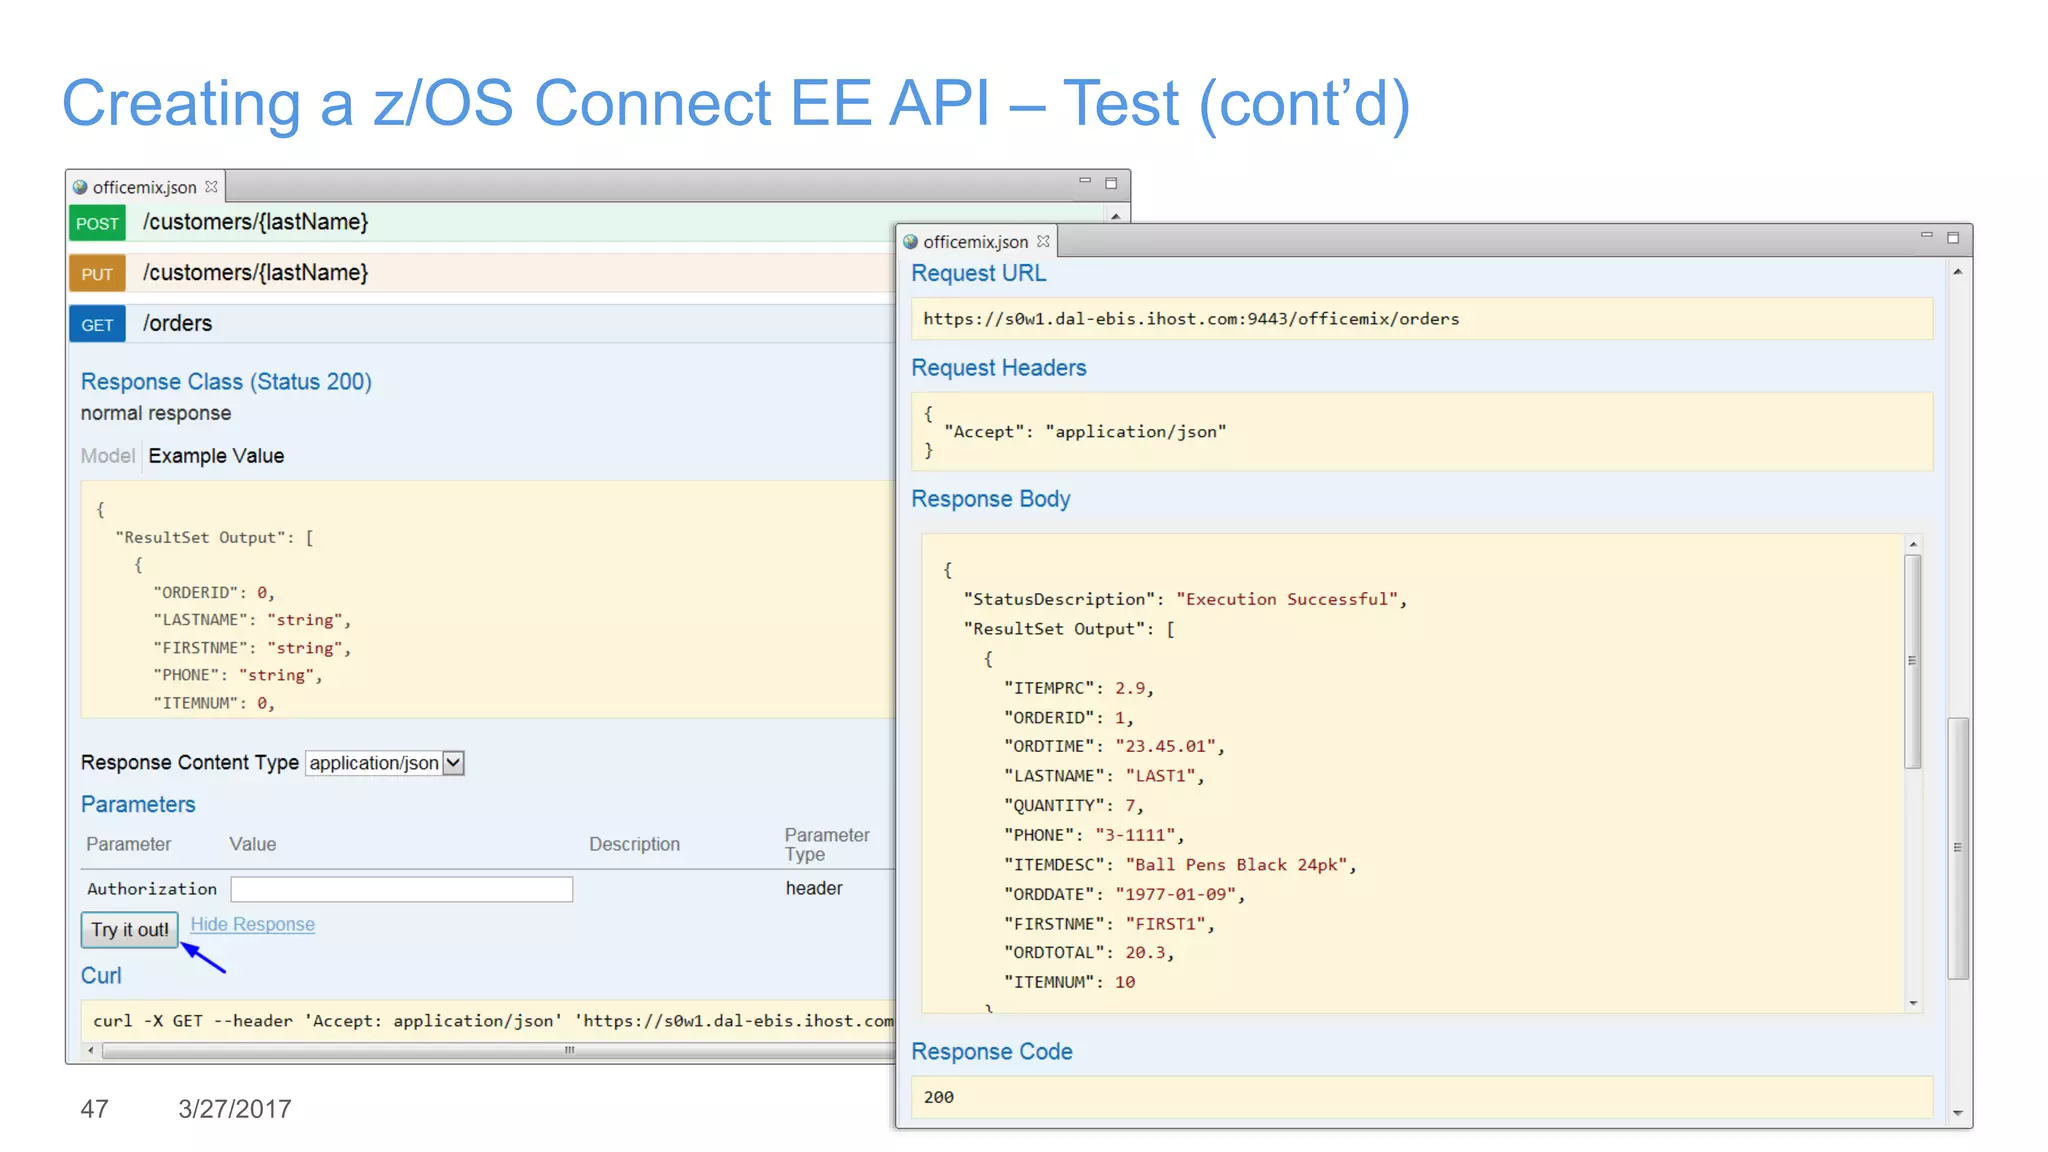This screenshot has height=1152, width=2048.
Task: Click scroll-up arrow of front window scrollbar
Action: pos(1958,272)
